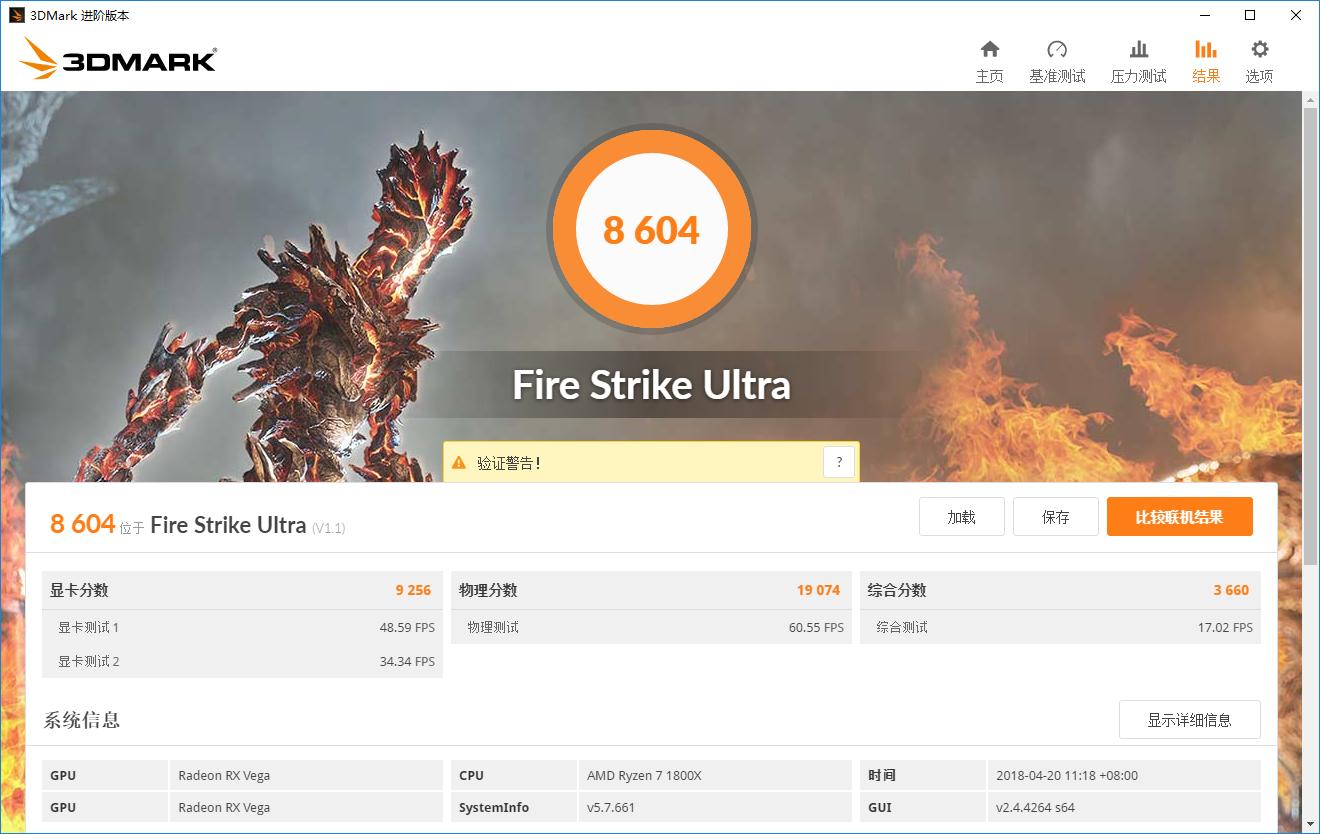Click the 验证警告 warning banner text
This screenshot has height=834, width=1320.
click(508, 463)
